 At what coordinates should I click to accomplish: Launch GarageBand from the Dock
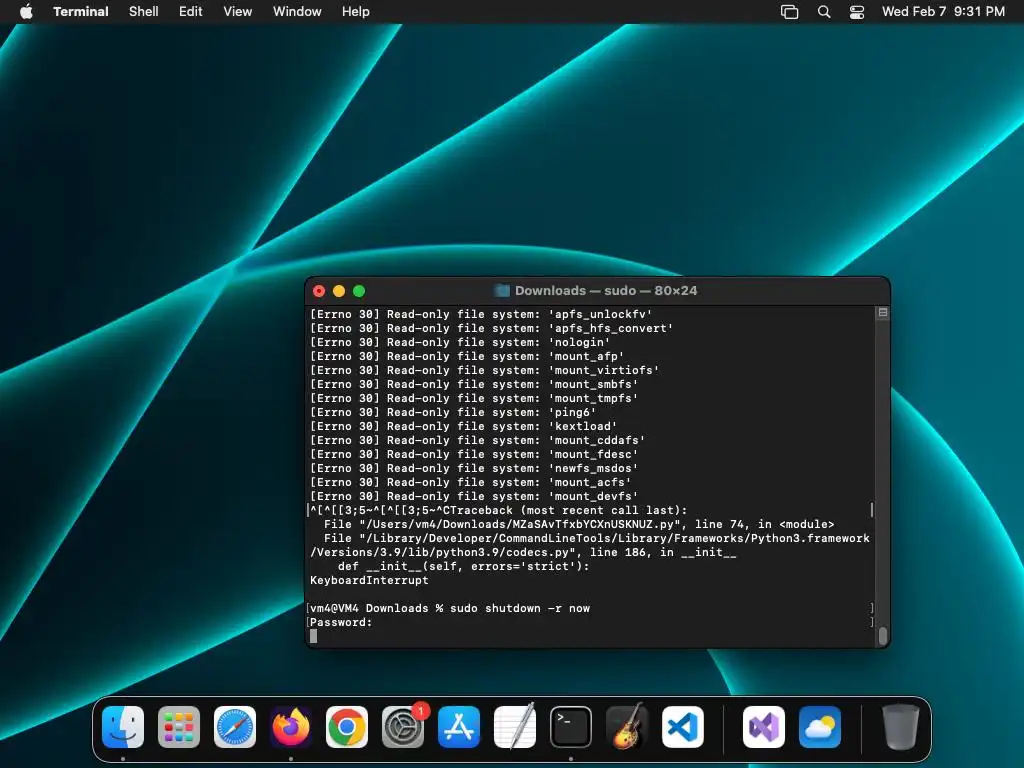click(627, 727)
